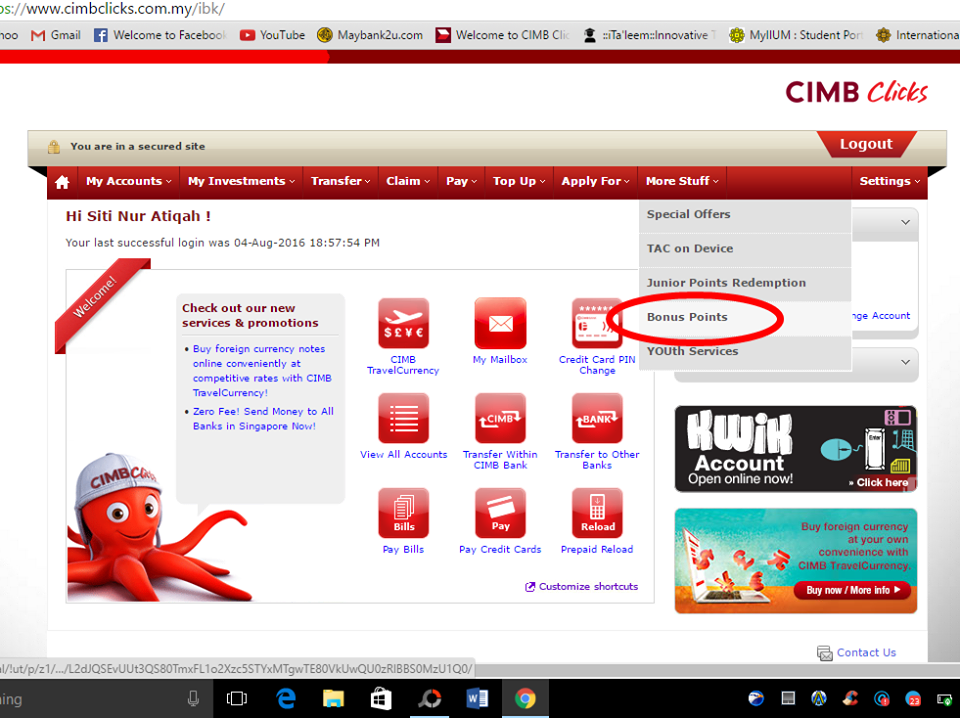
Task: Open the Claim dropdown menu
Action: [408, 181]
